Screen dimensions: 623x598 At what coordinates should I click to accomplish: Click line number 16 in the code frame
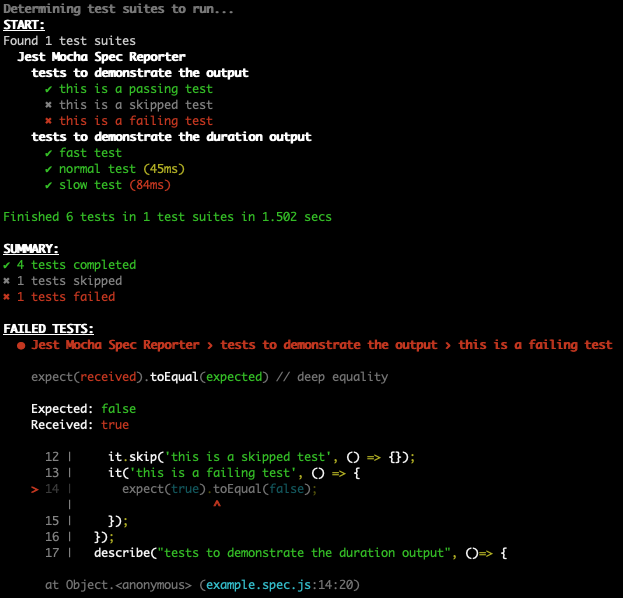coord(52,537)
